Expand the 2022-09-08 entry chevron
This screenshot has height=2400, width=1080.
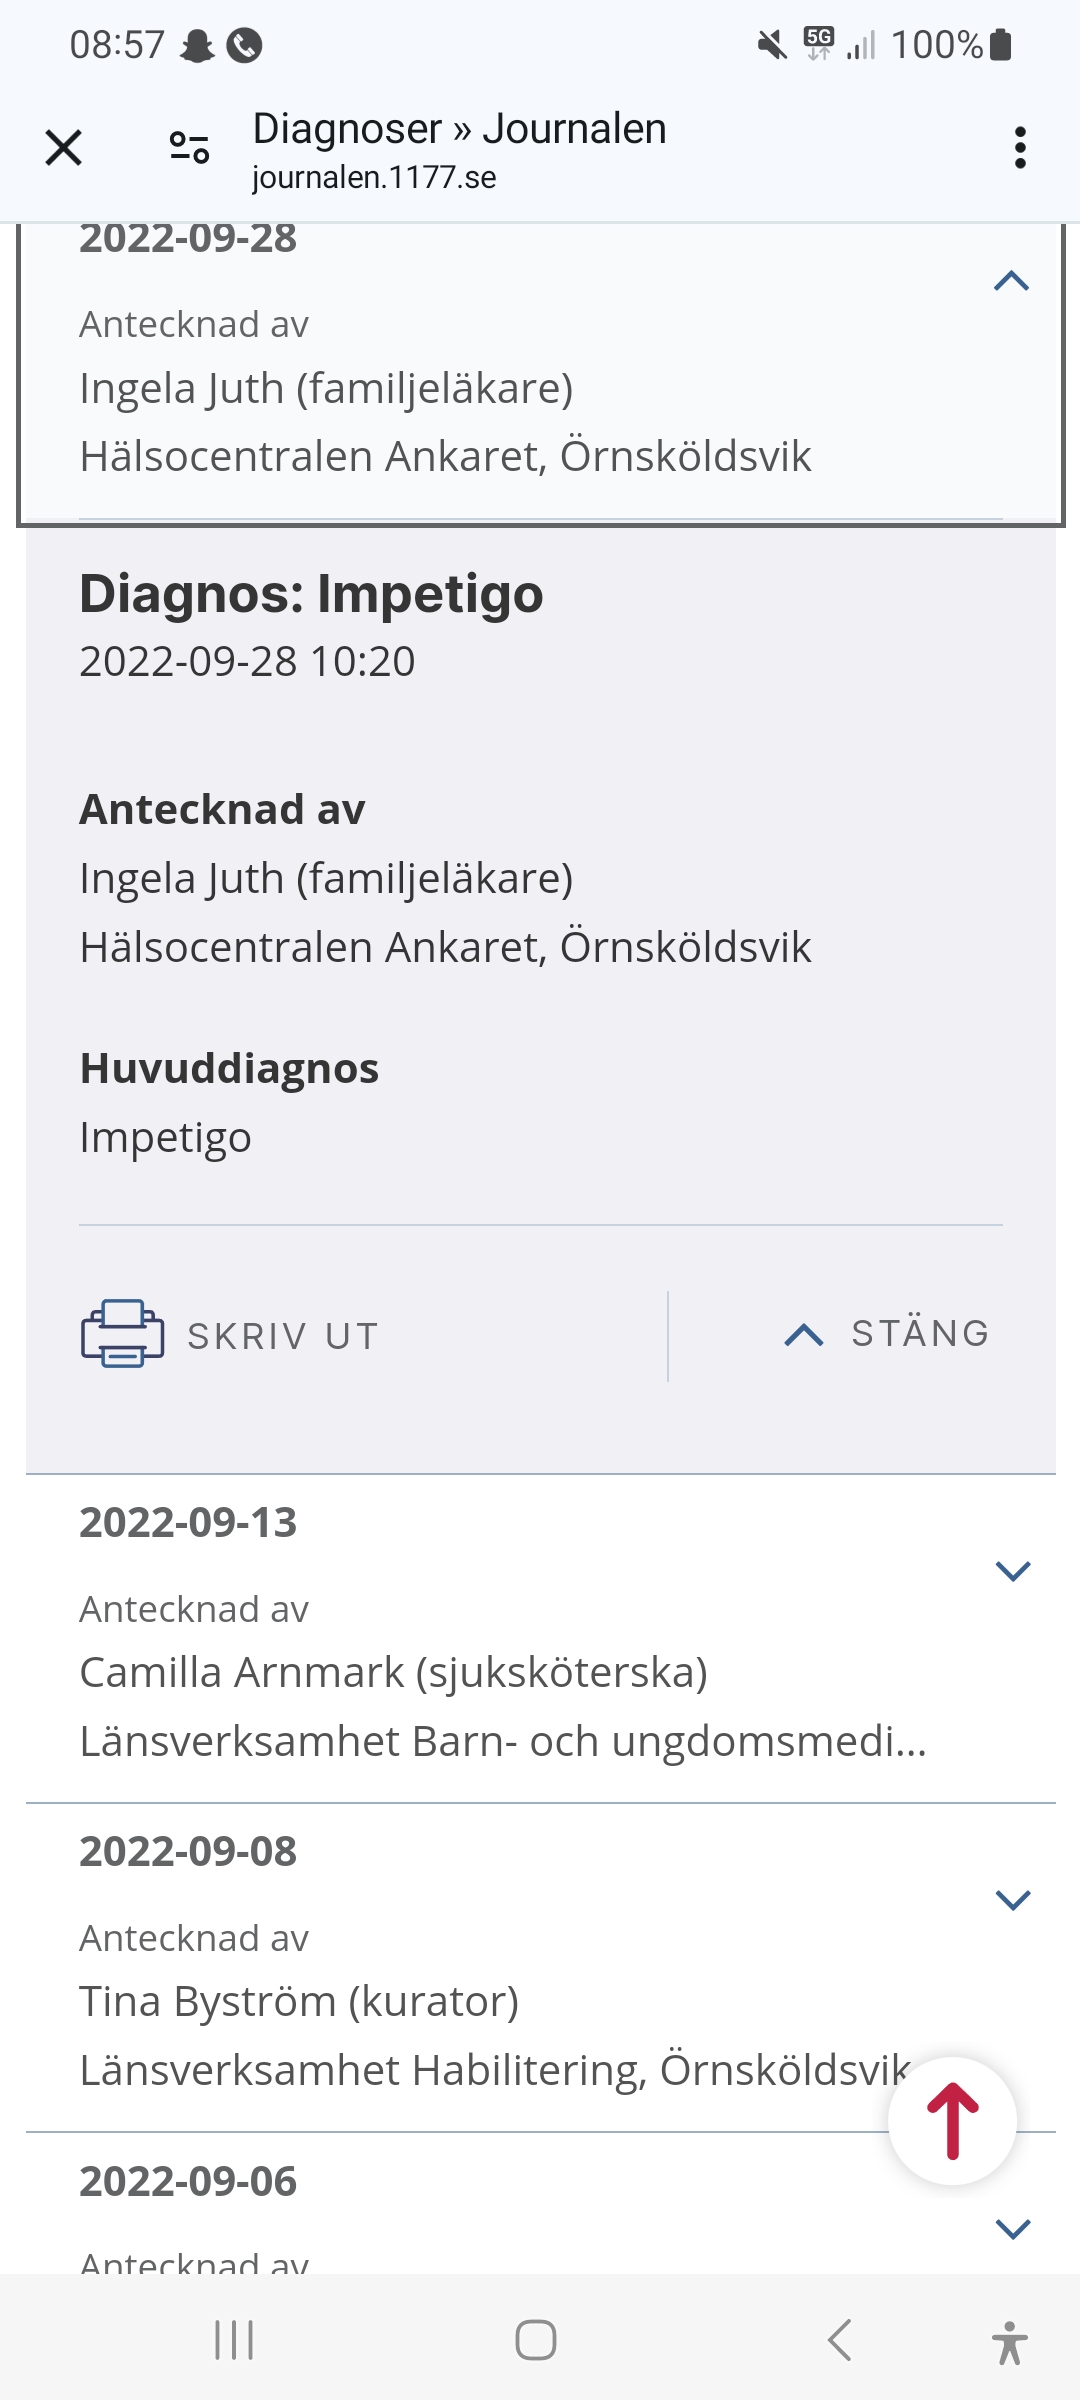click(x=1013, y=1900)
